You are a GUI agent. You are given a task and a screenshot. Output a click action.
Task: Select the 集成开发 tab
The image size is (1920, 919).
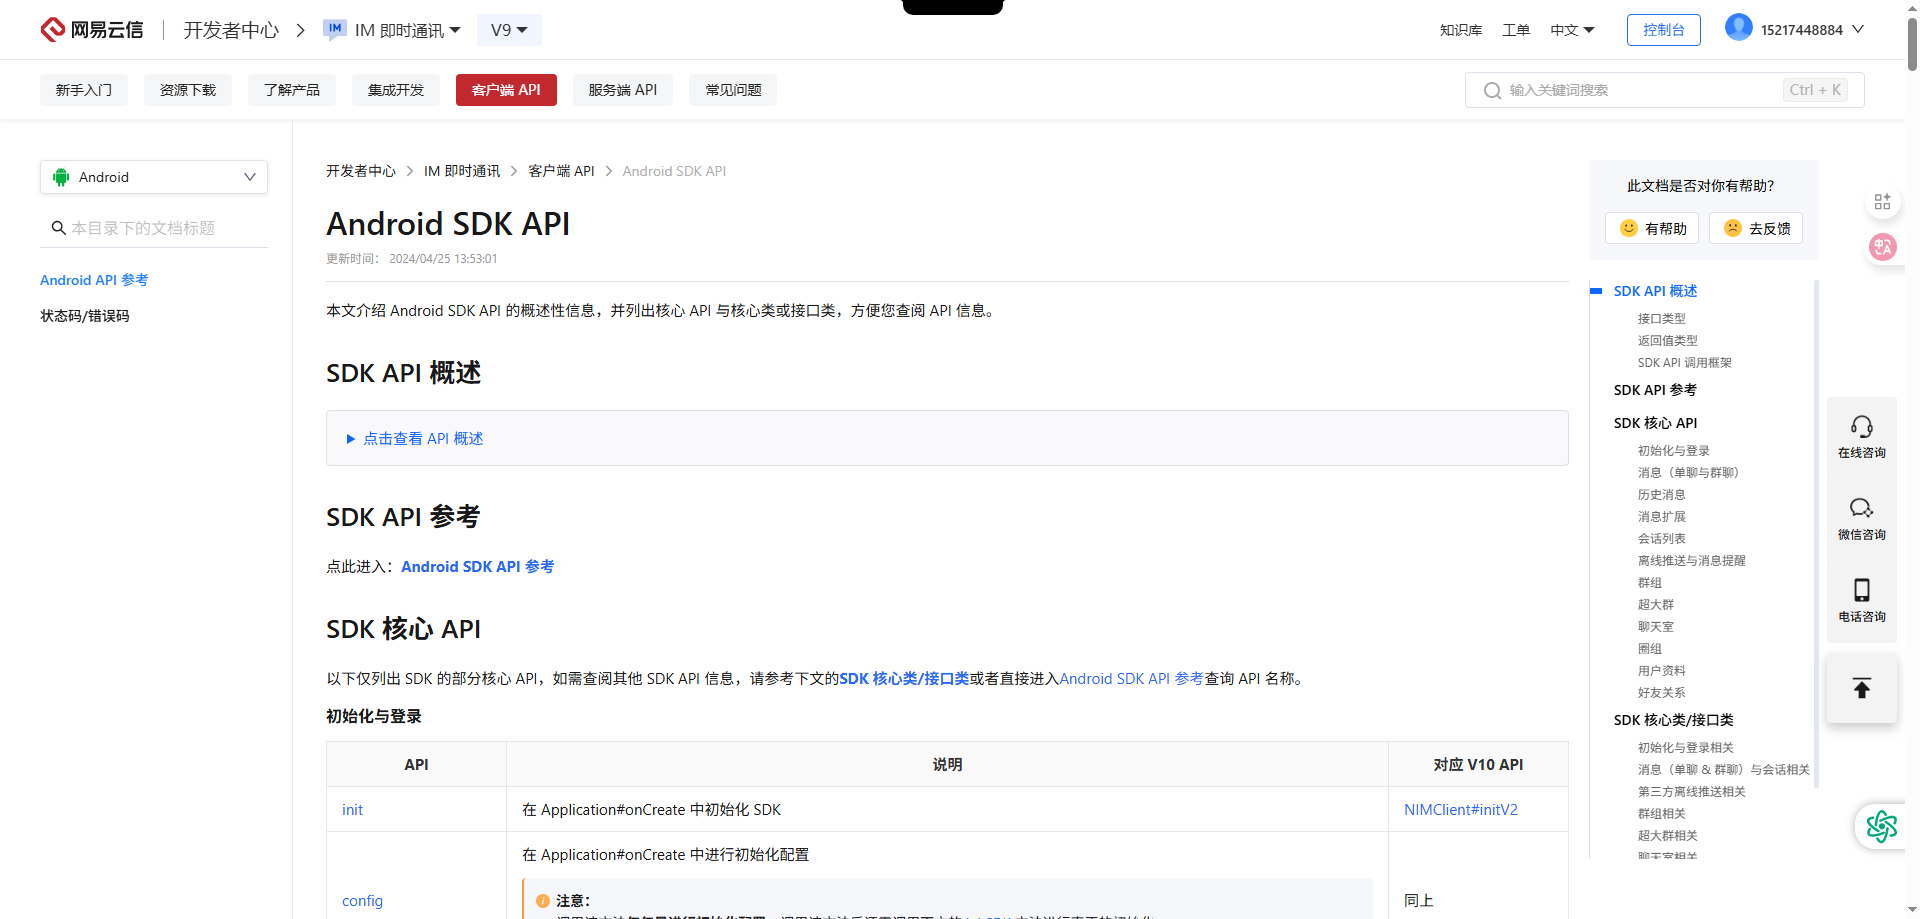396,90
